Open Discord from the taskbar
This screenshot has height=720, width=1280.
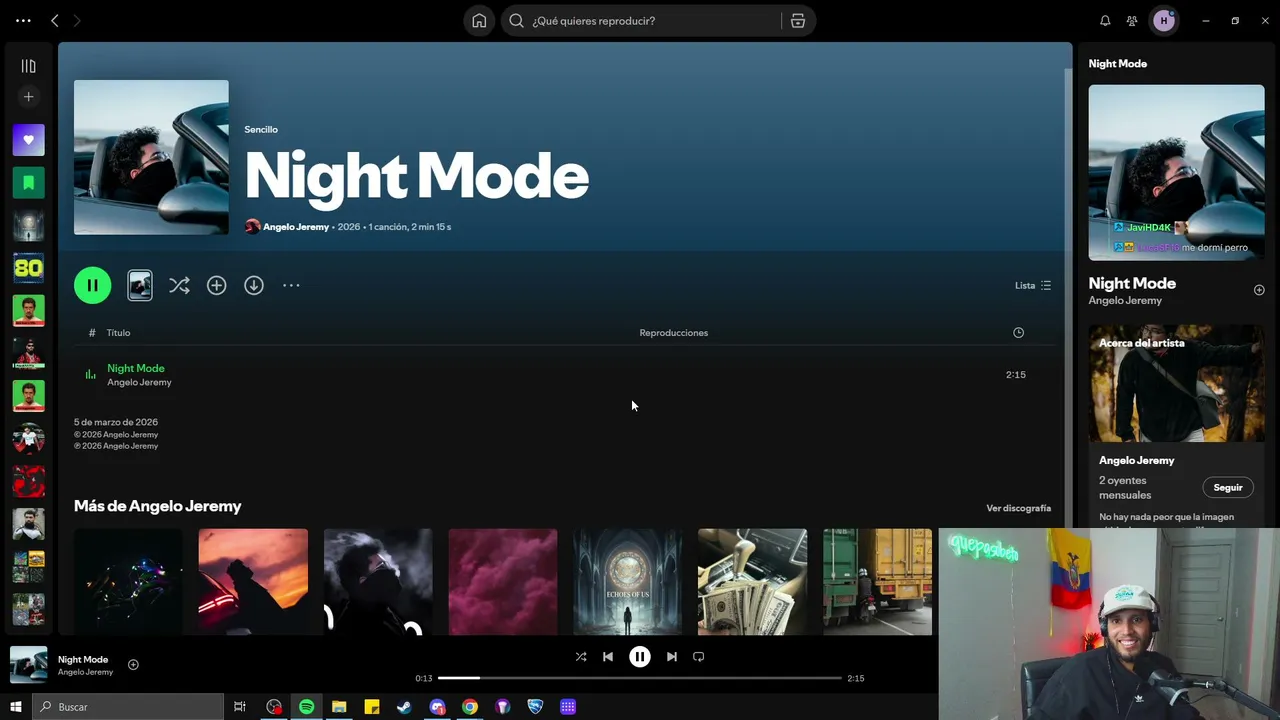(x=437, y=707)
